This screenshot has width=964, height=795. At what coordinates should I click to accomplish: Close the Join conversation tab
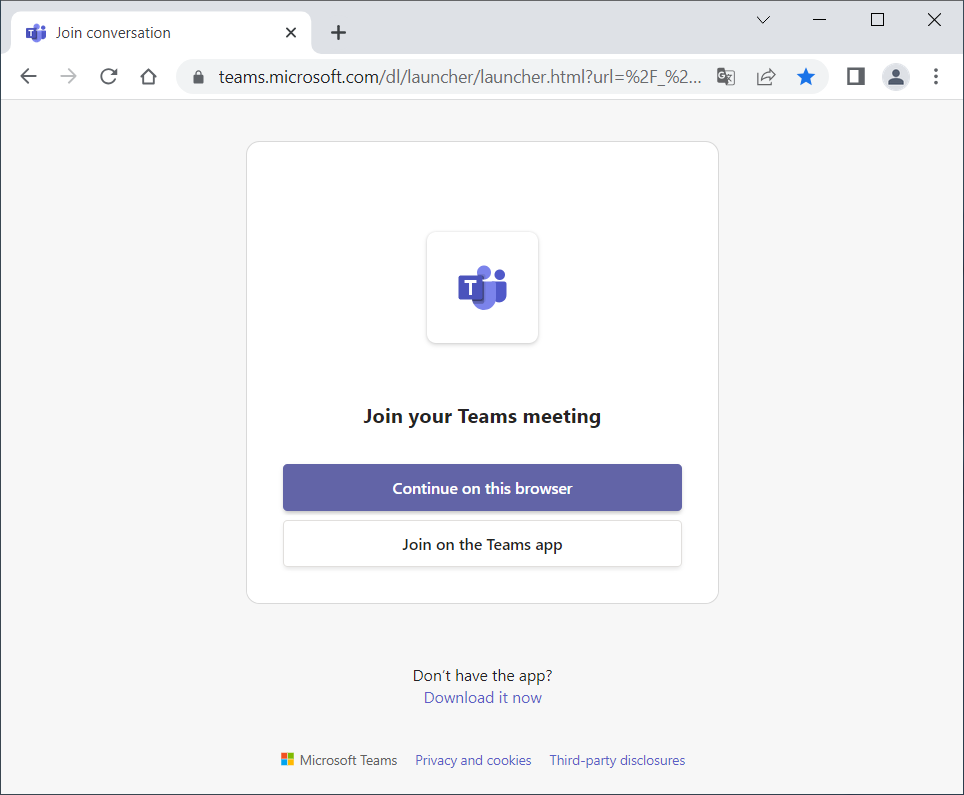click(291, 33)
